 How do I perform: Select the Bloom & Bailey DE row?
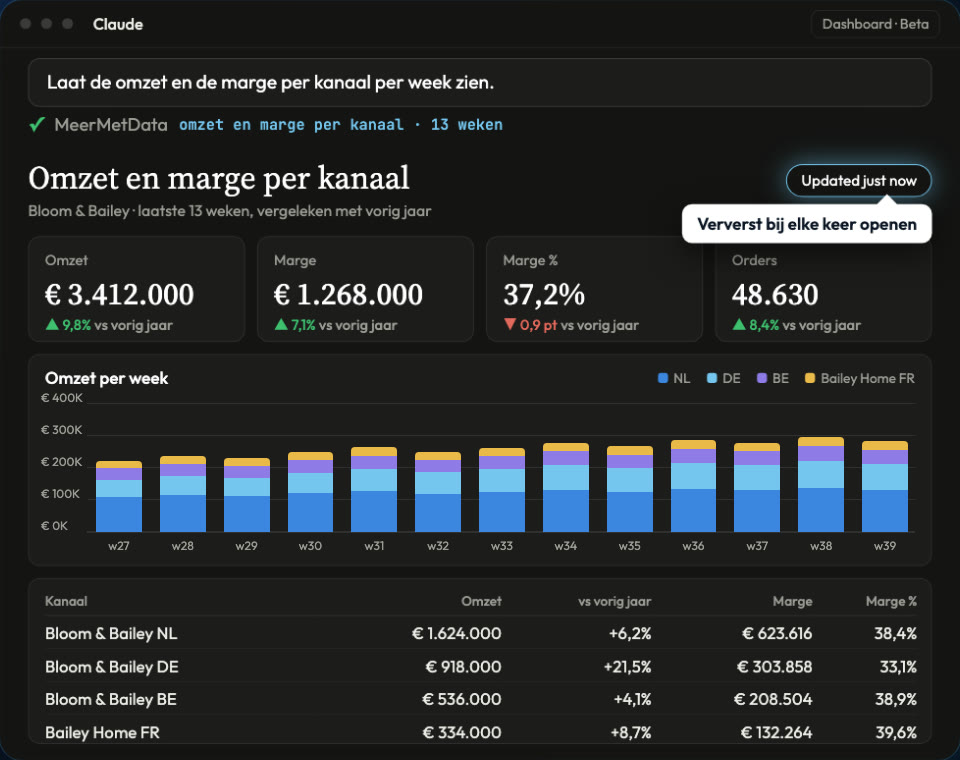[481, 666]
